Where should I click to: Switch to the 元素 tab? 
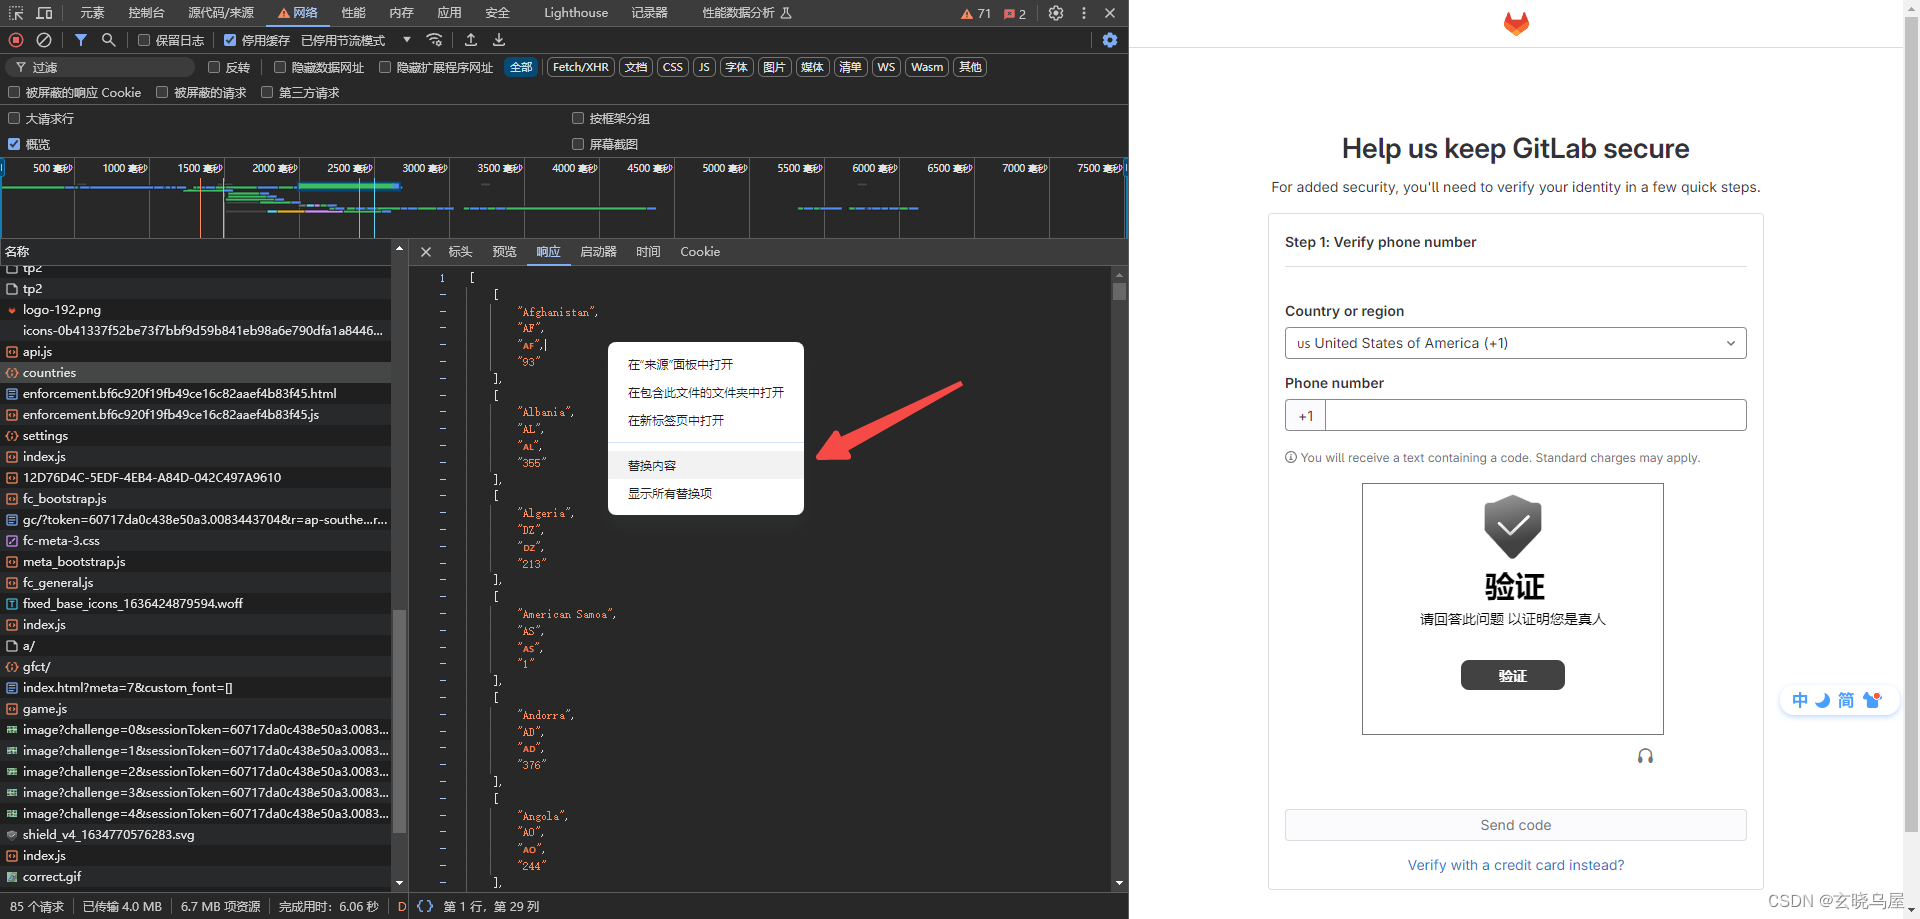92,13
